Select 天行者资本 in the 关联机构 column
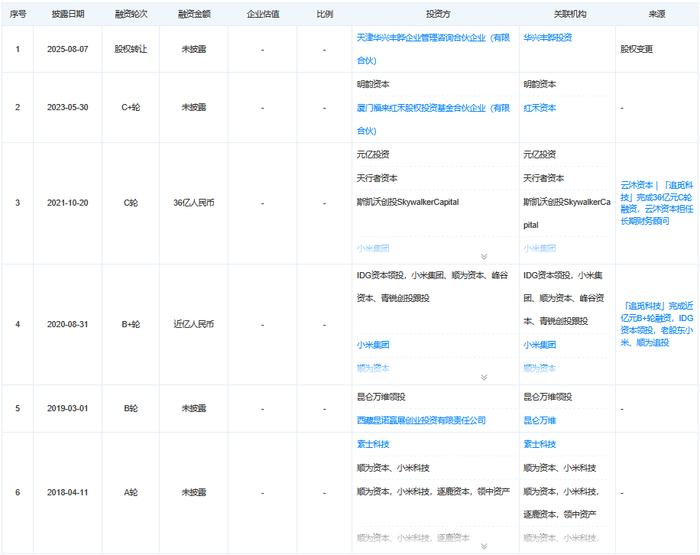 [x=544, y=178]
